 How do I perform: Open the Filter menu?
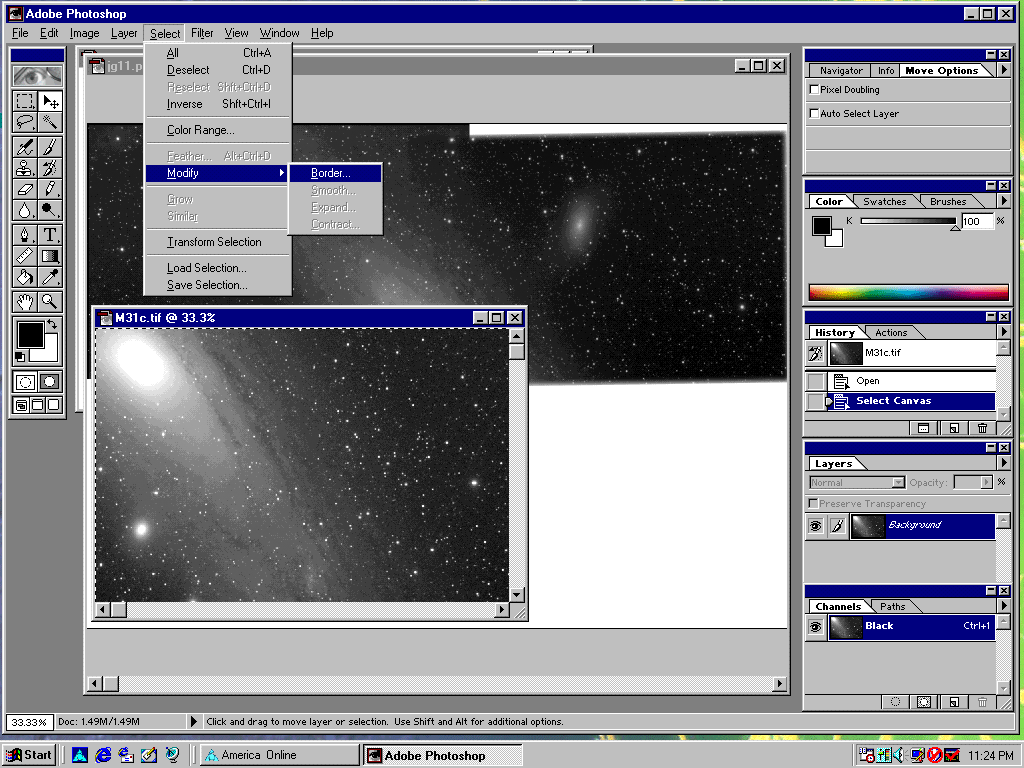(x=202, y=33)
